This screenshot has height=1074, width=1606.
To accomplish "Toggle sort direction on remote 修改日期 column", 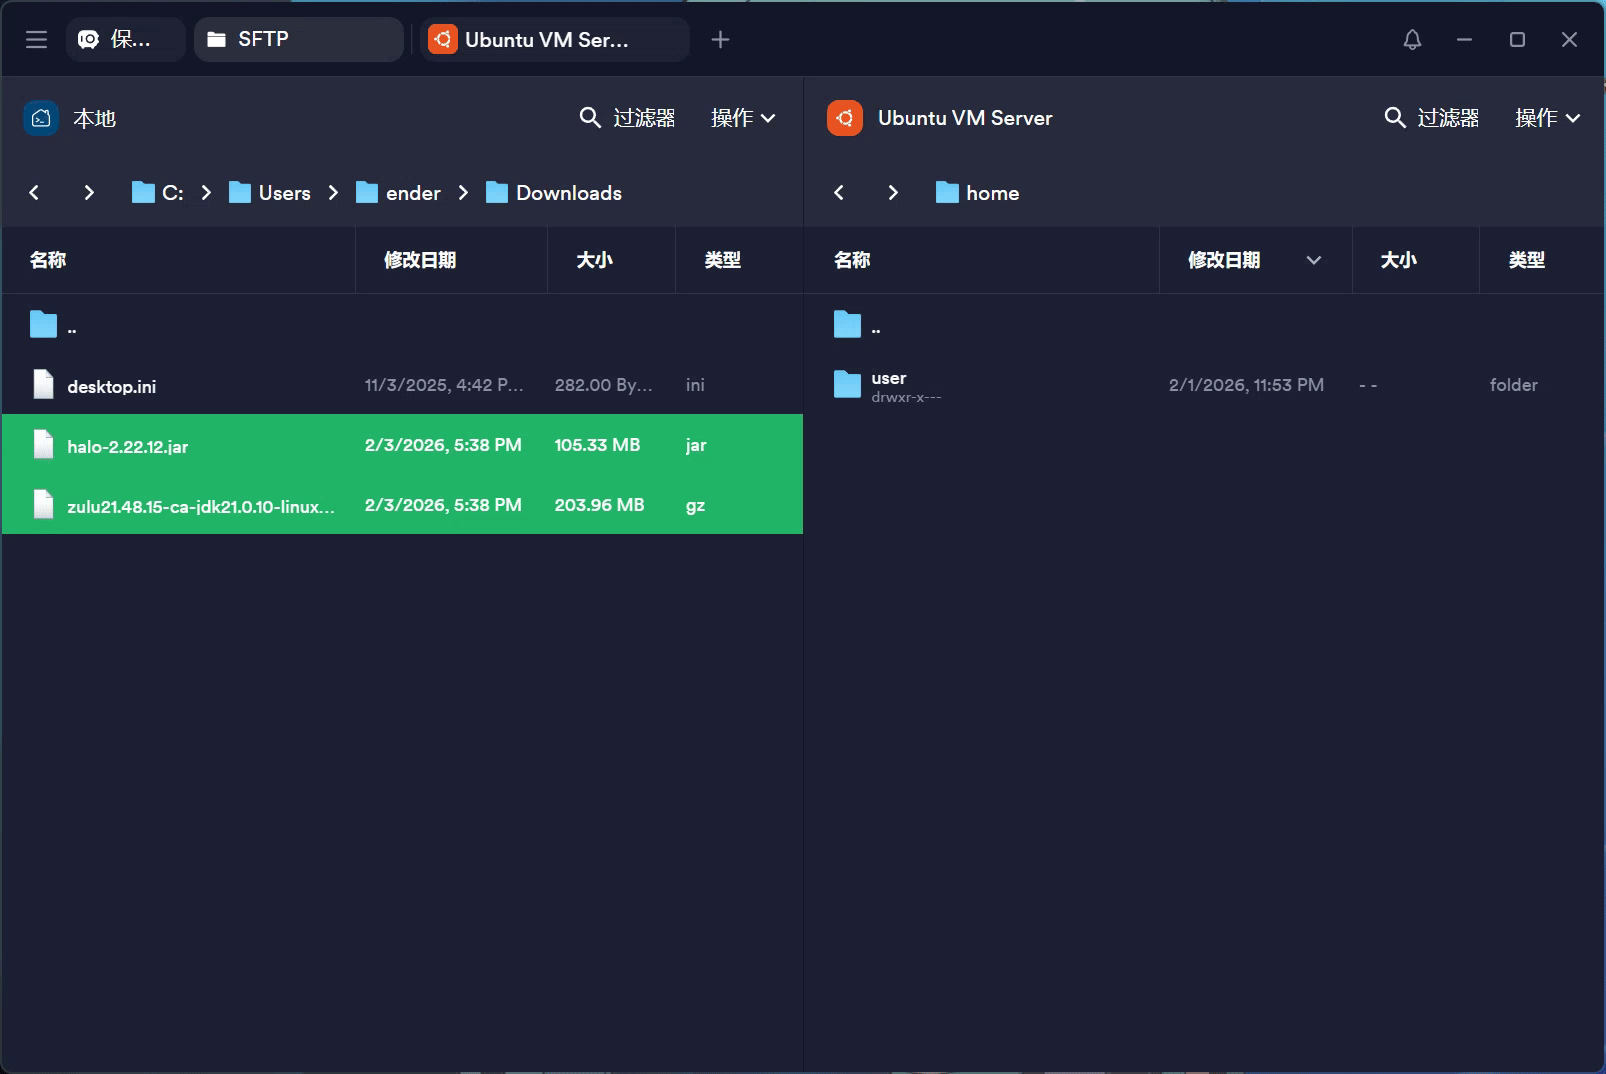I will click(1314, 260).
